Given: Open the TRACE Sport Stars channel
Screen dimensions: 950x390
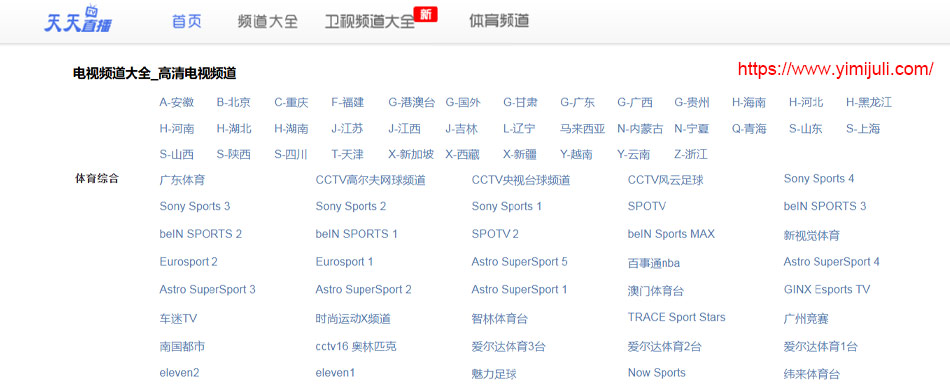Looking at the screenshot, I should tap(676, 317).
